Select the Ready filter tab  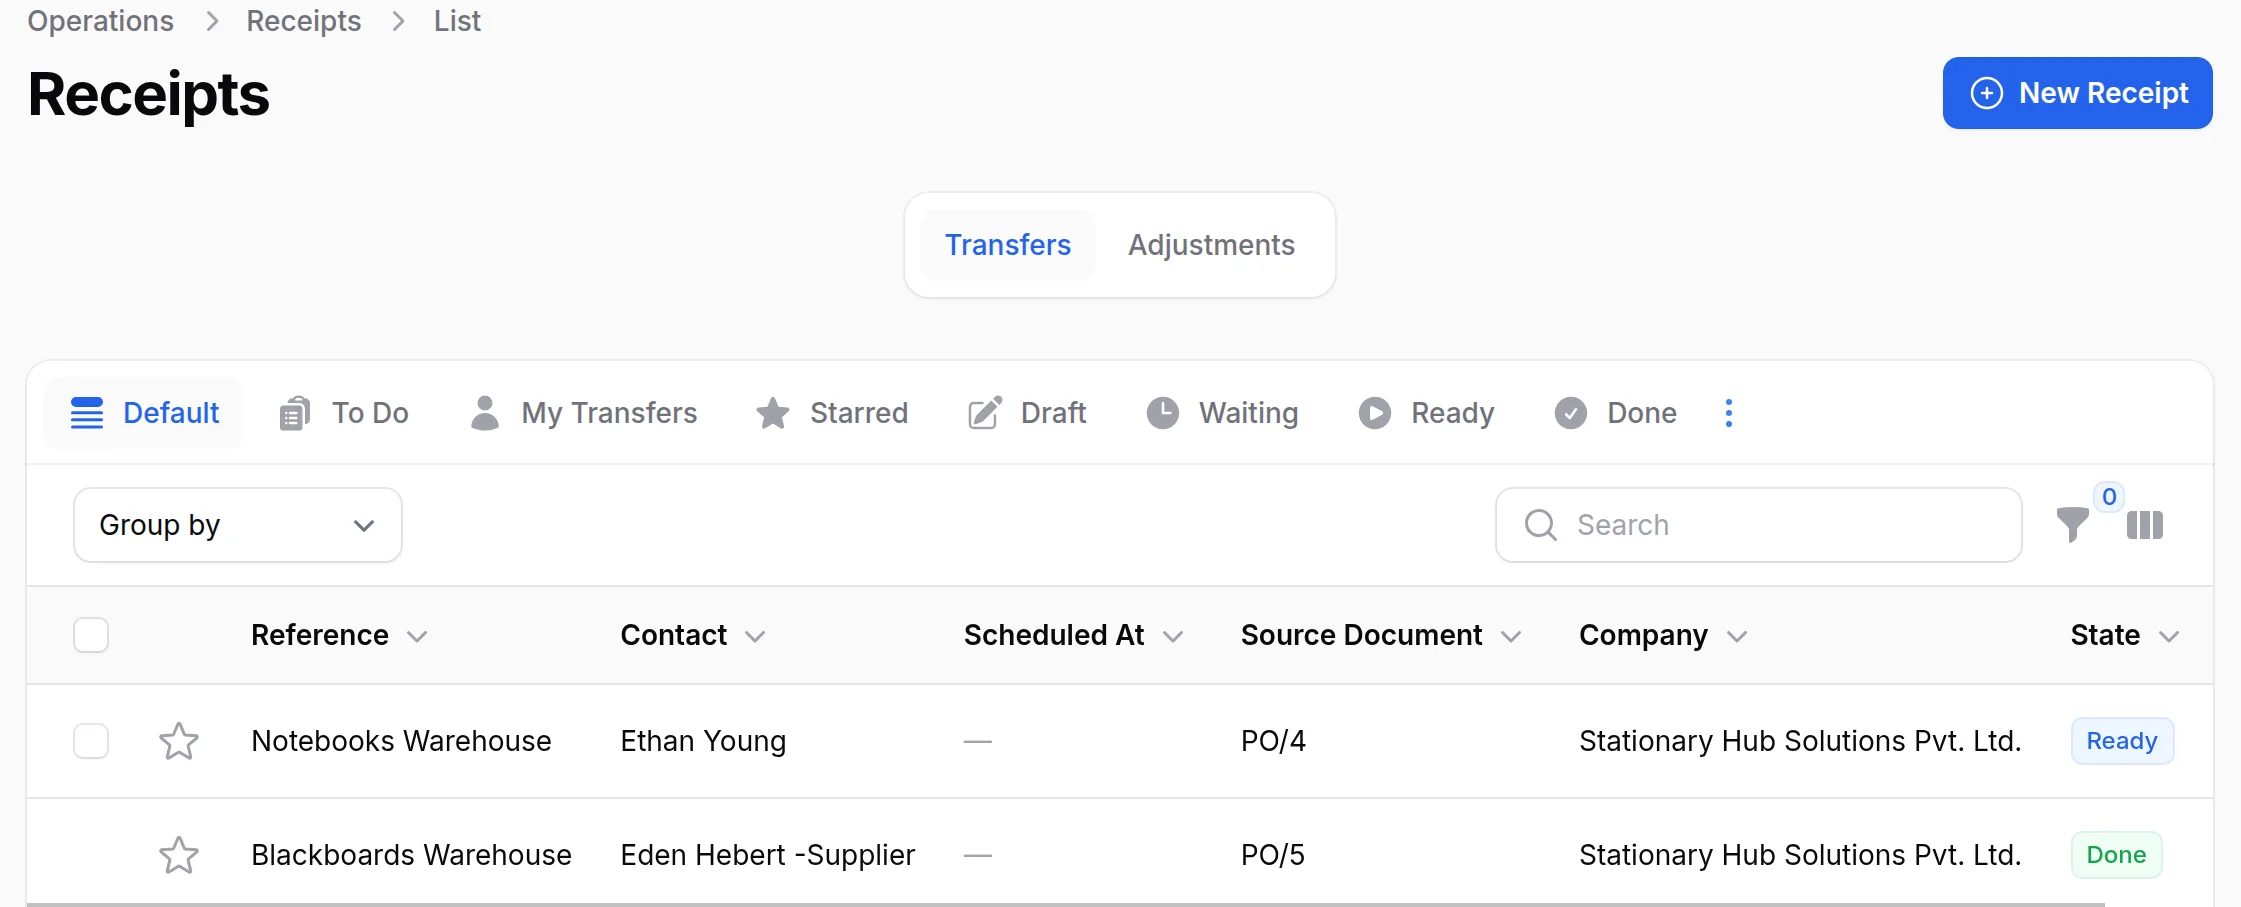(1426, 413)
